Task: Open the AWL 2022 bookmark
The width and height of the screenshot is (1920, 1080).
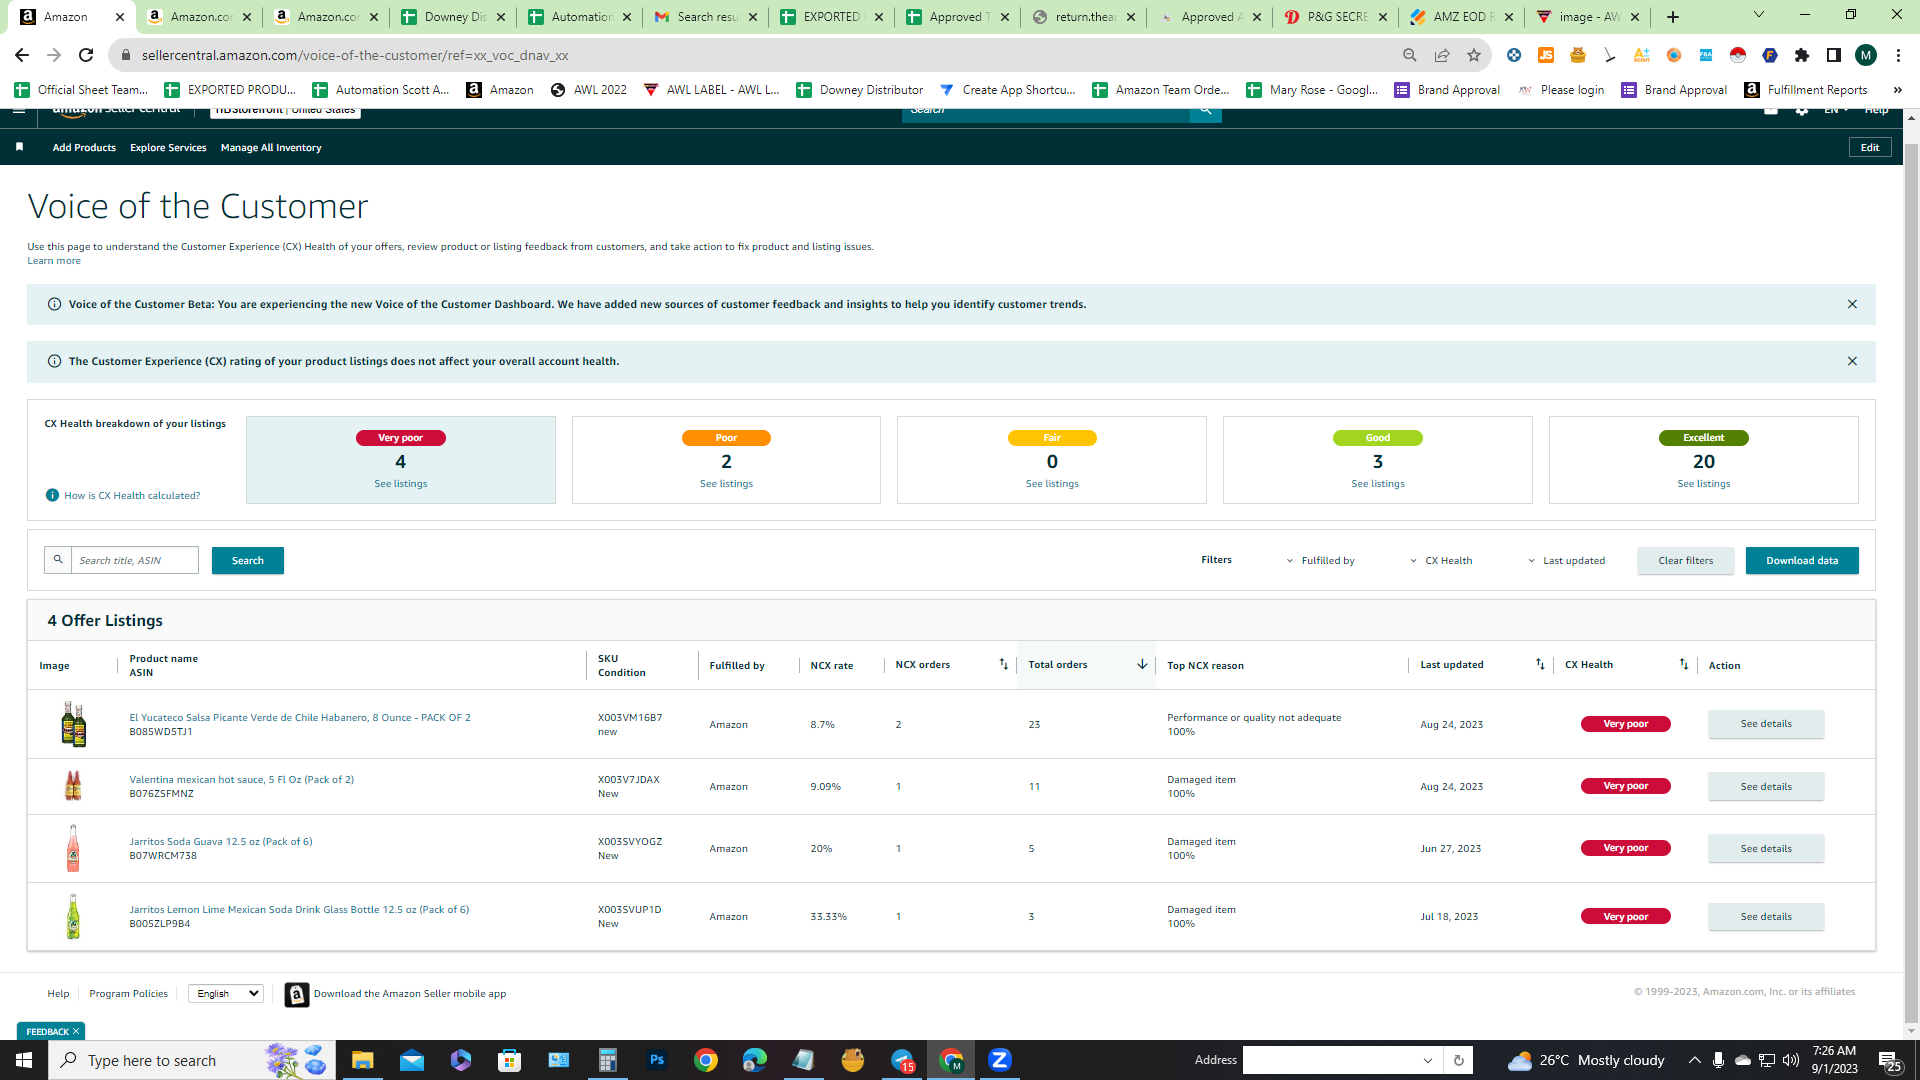Action: pos(589,89)
